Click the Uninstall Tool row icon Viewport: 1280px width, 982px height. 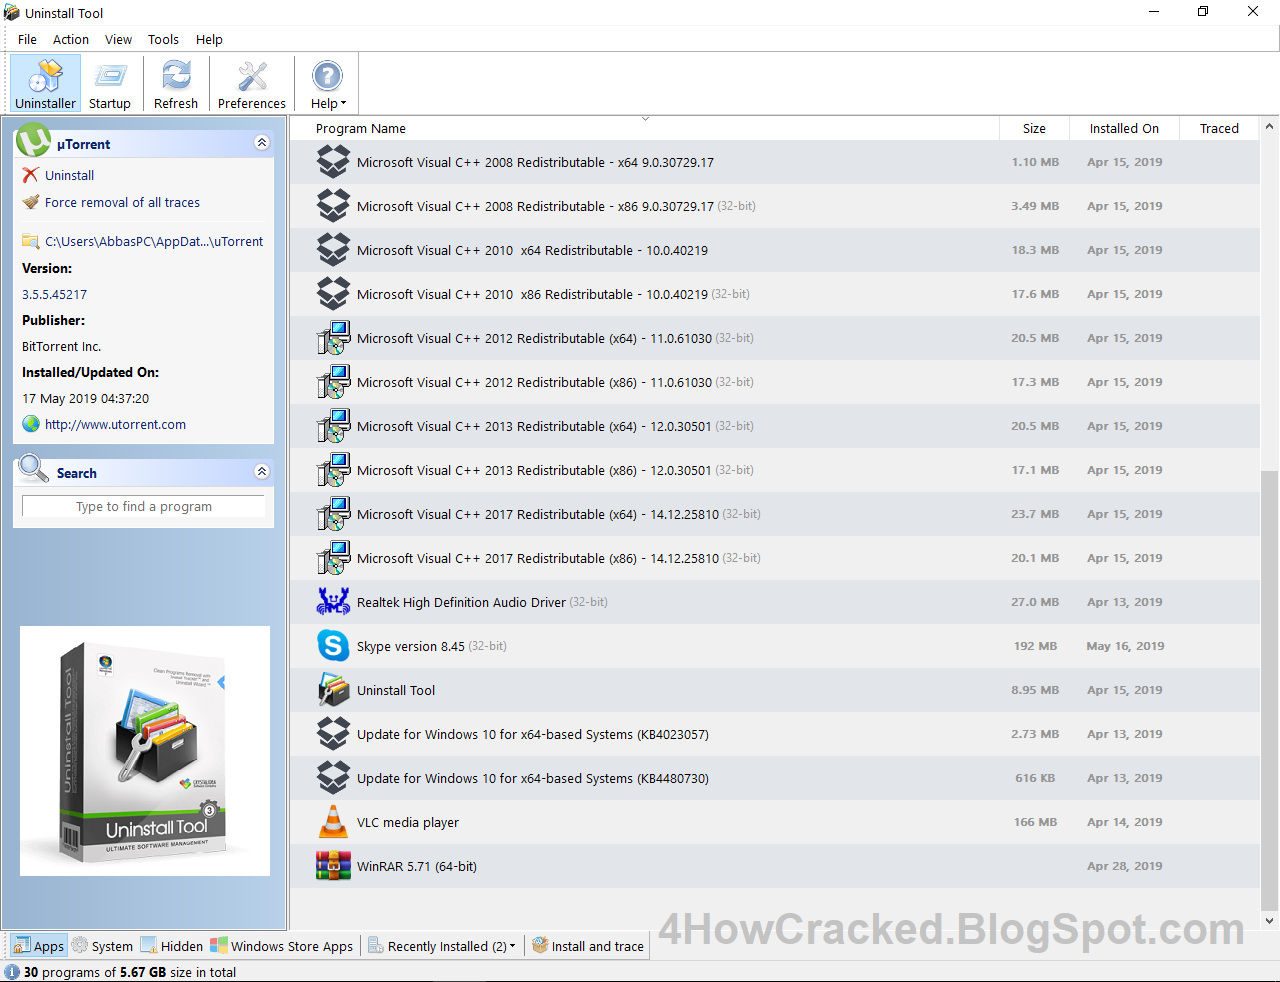pyautogui.click(x=333, y=690)
